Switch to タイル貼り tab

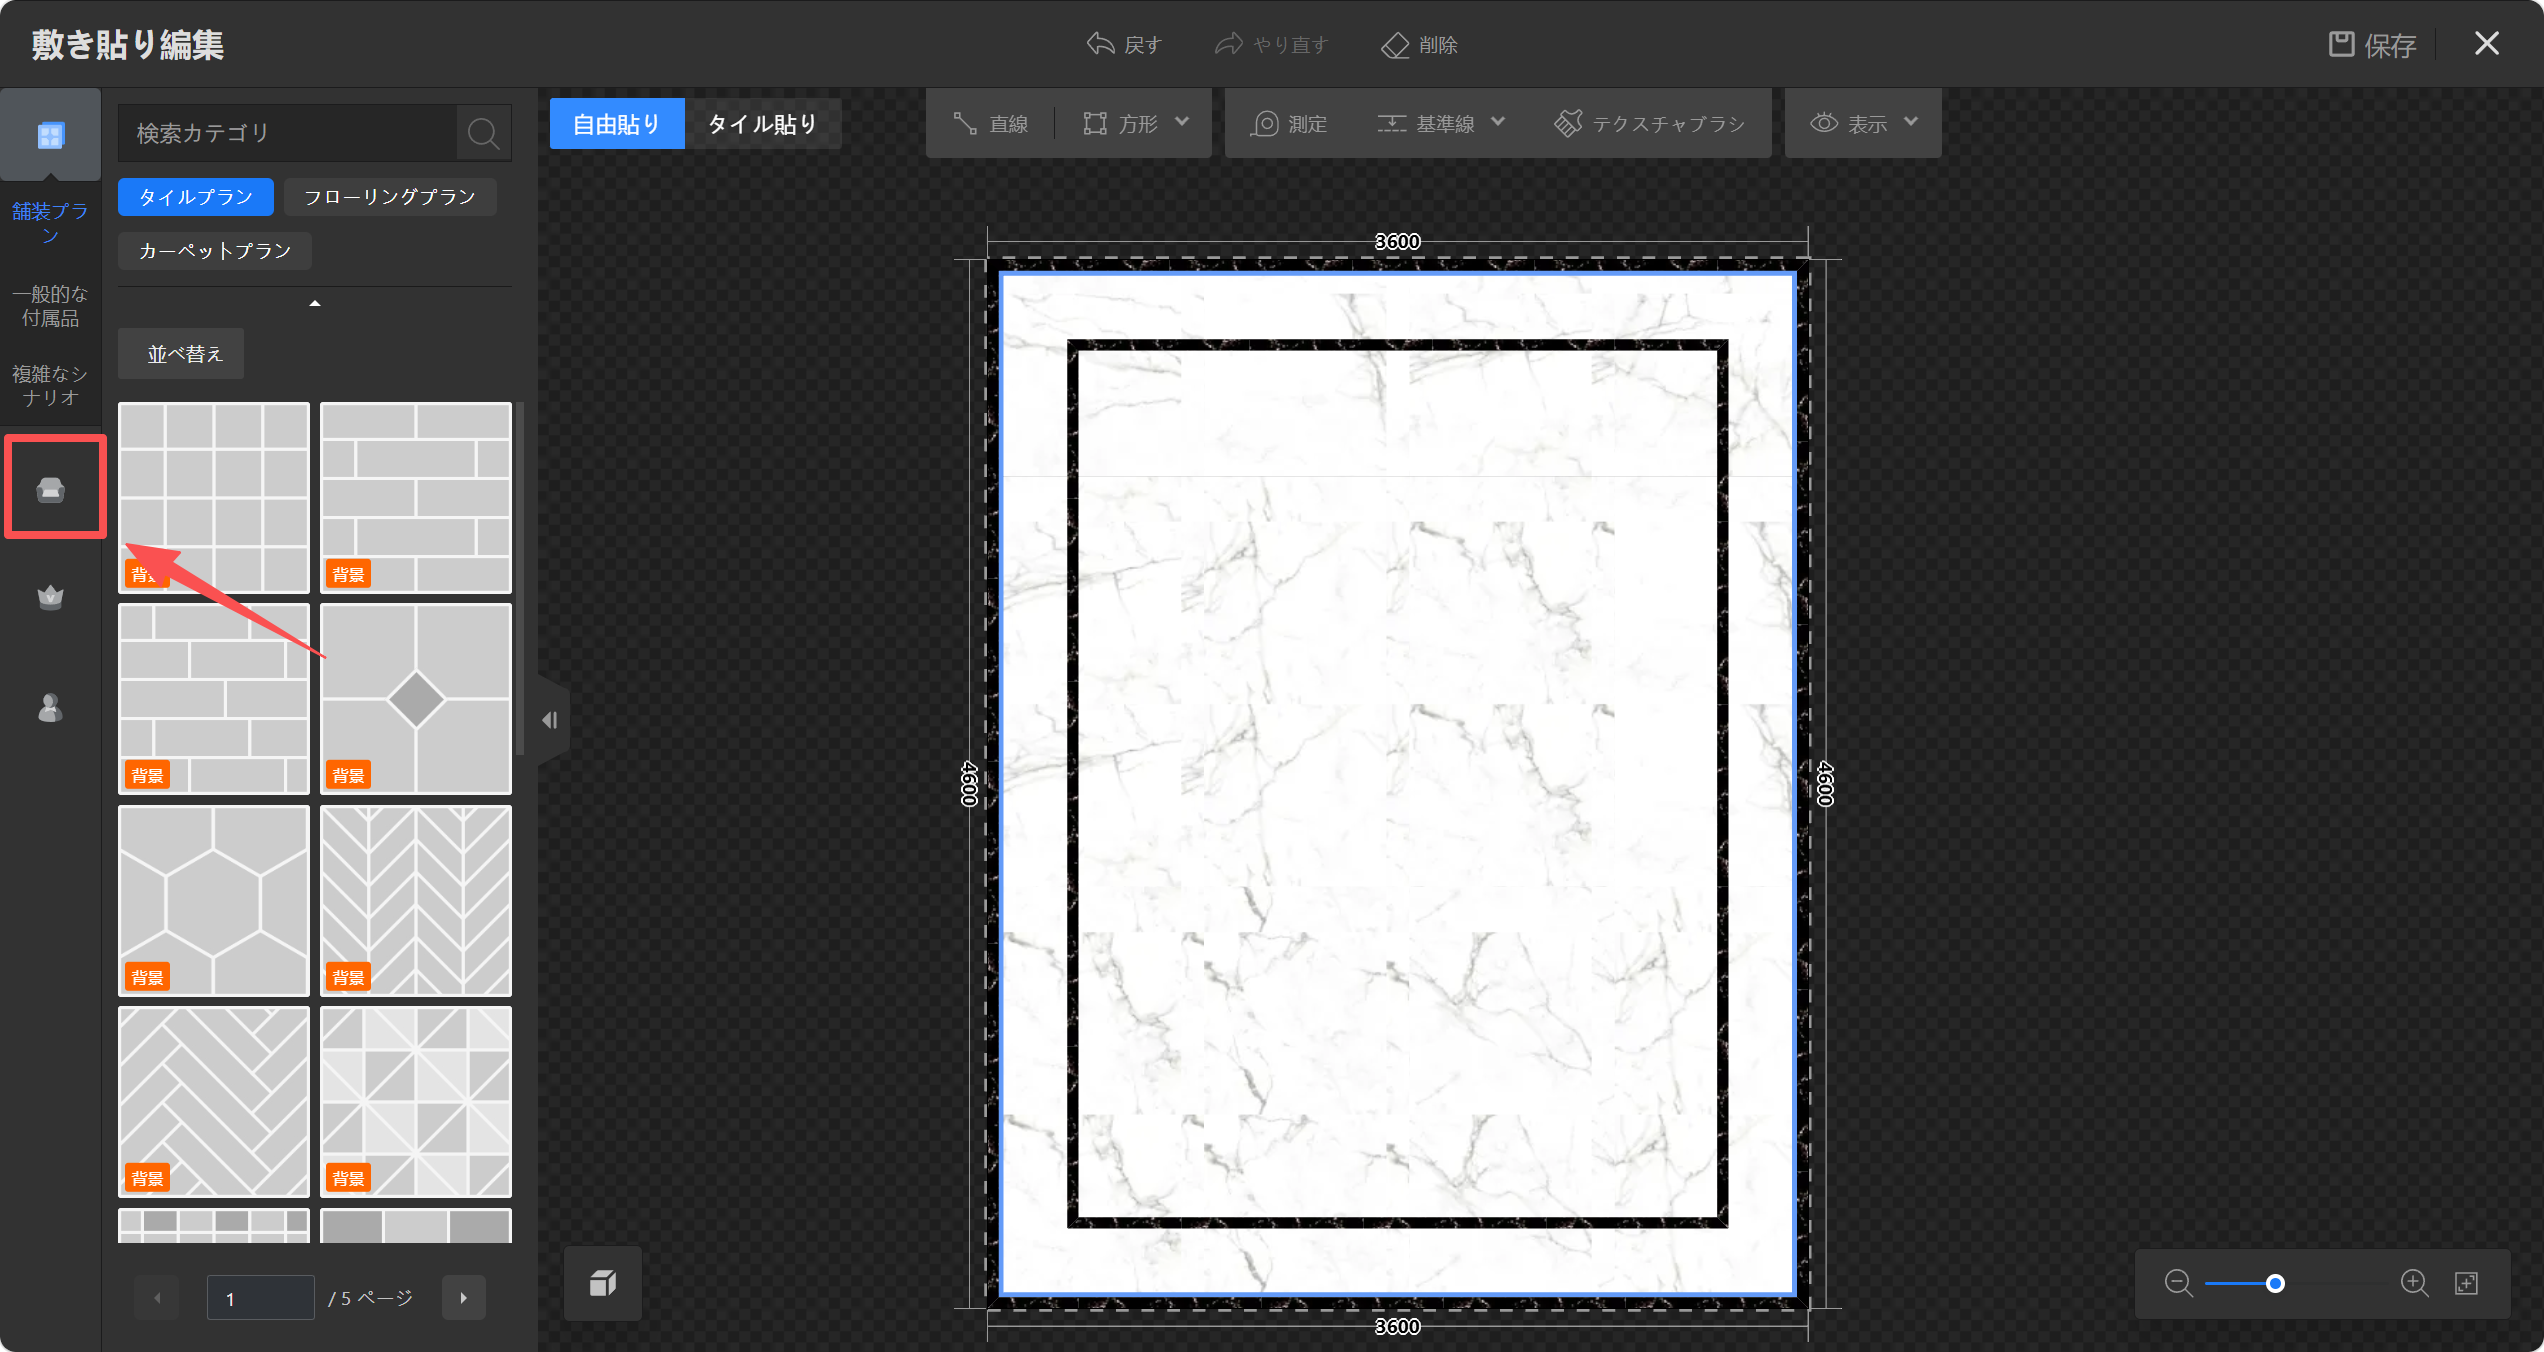pos(763,124)
